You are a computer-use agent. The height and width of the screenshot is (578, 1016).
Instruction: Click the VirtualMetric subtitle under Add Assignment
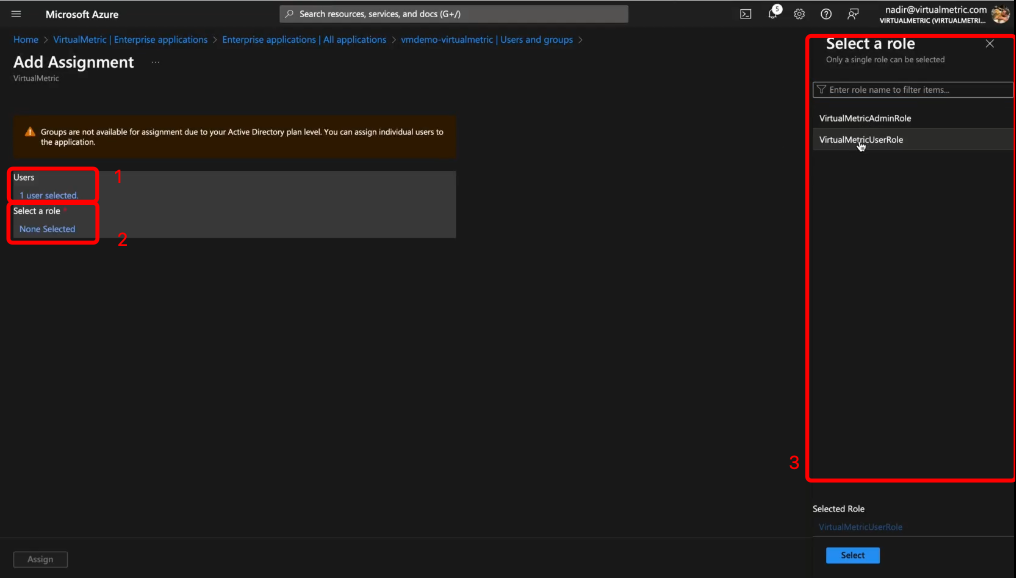36,78
